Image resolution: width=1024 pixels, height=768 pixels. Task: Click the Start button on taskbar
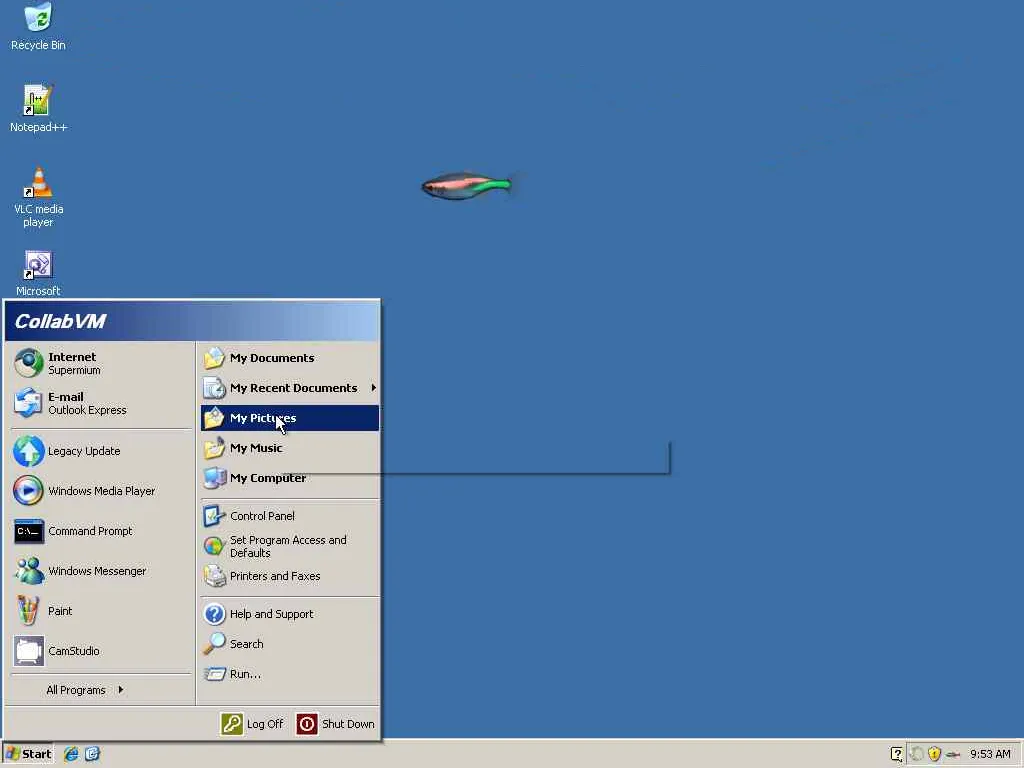tap(28, 754)
